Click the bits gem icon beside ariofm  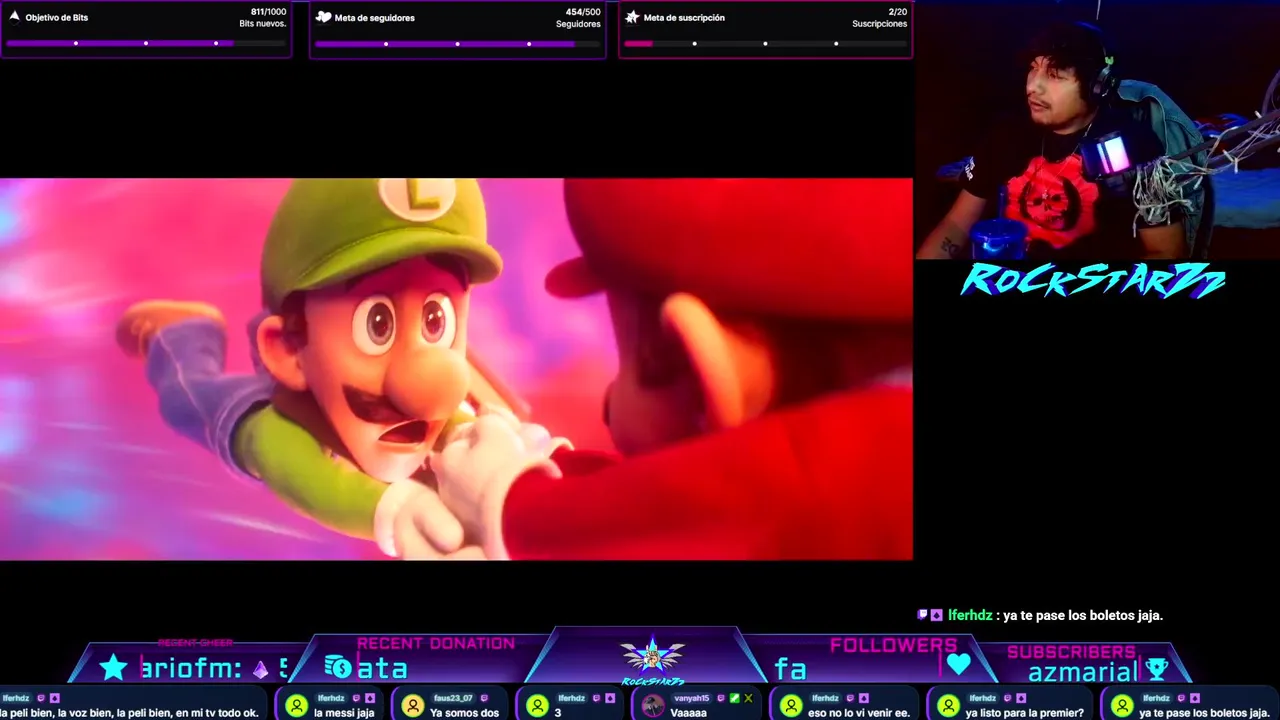[260, 670]
